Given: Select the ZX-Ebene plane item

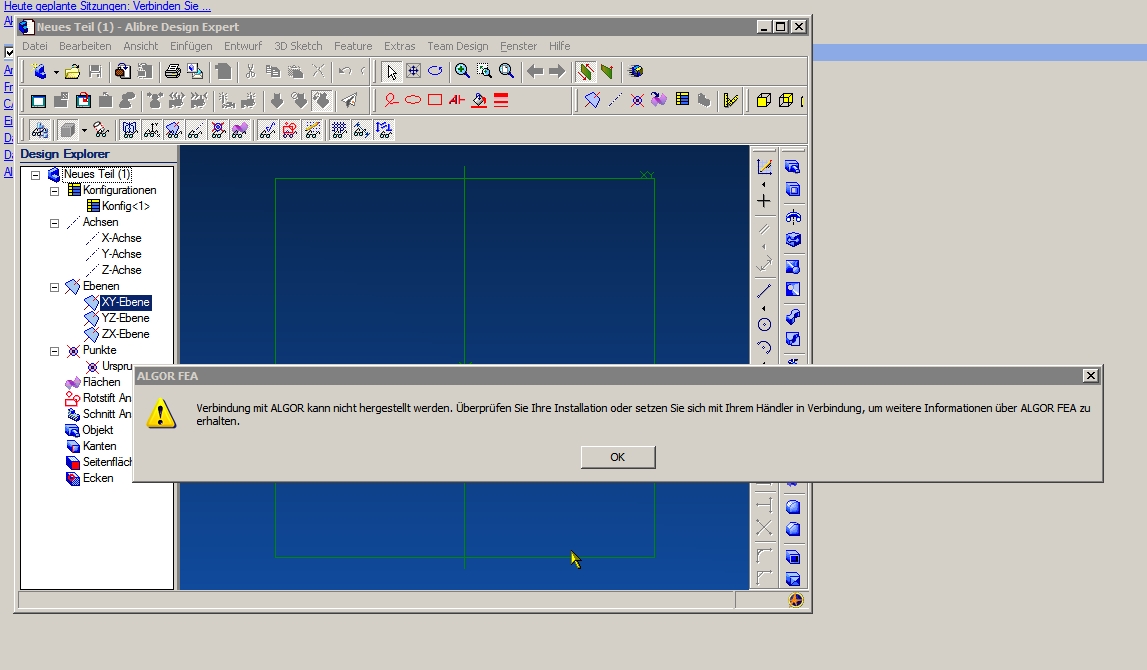Looking at the screenshot, I should (126, 334).
